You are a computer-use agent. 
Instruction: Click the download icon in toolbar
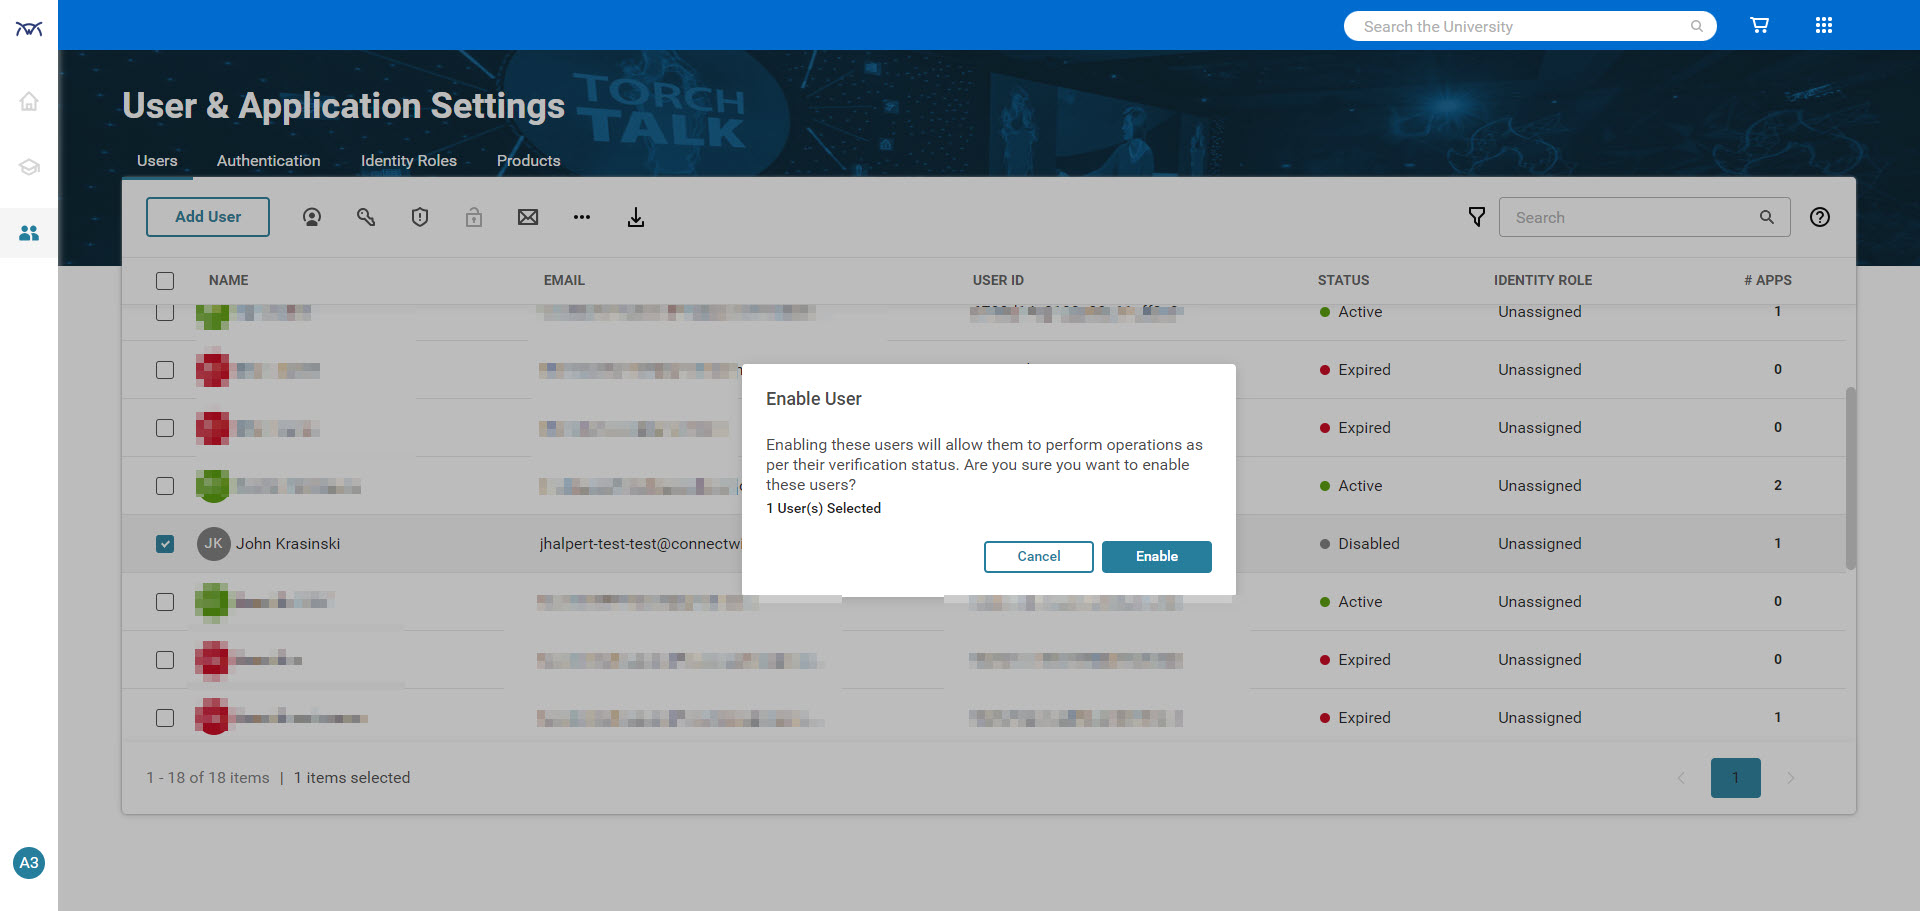click(x=636, y=217)
